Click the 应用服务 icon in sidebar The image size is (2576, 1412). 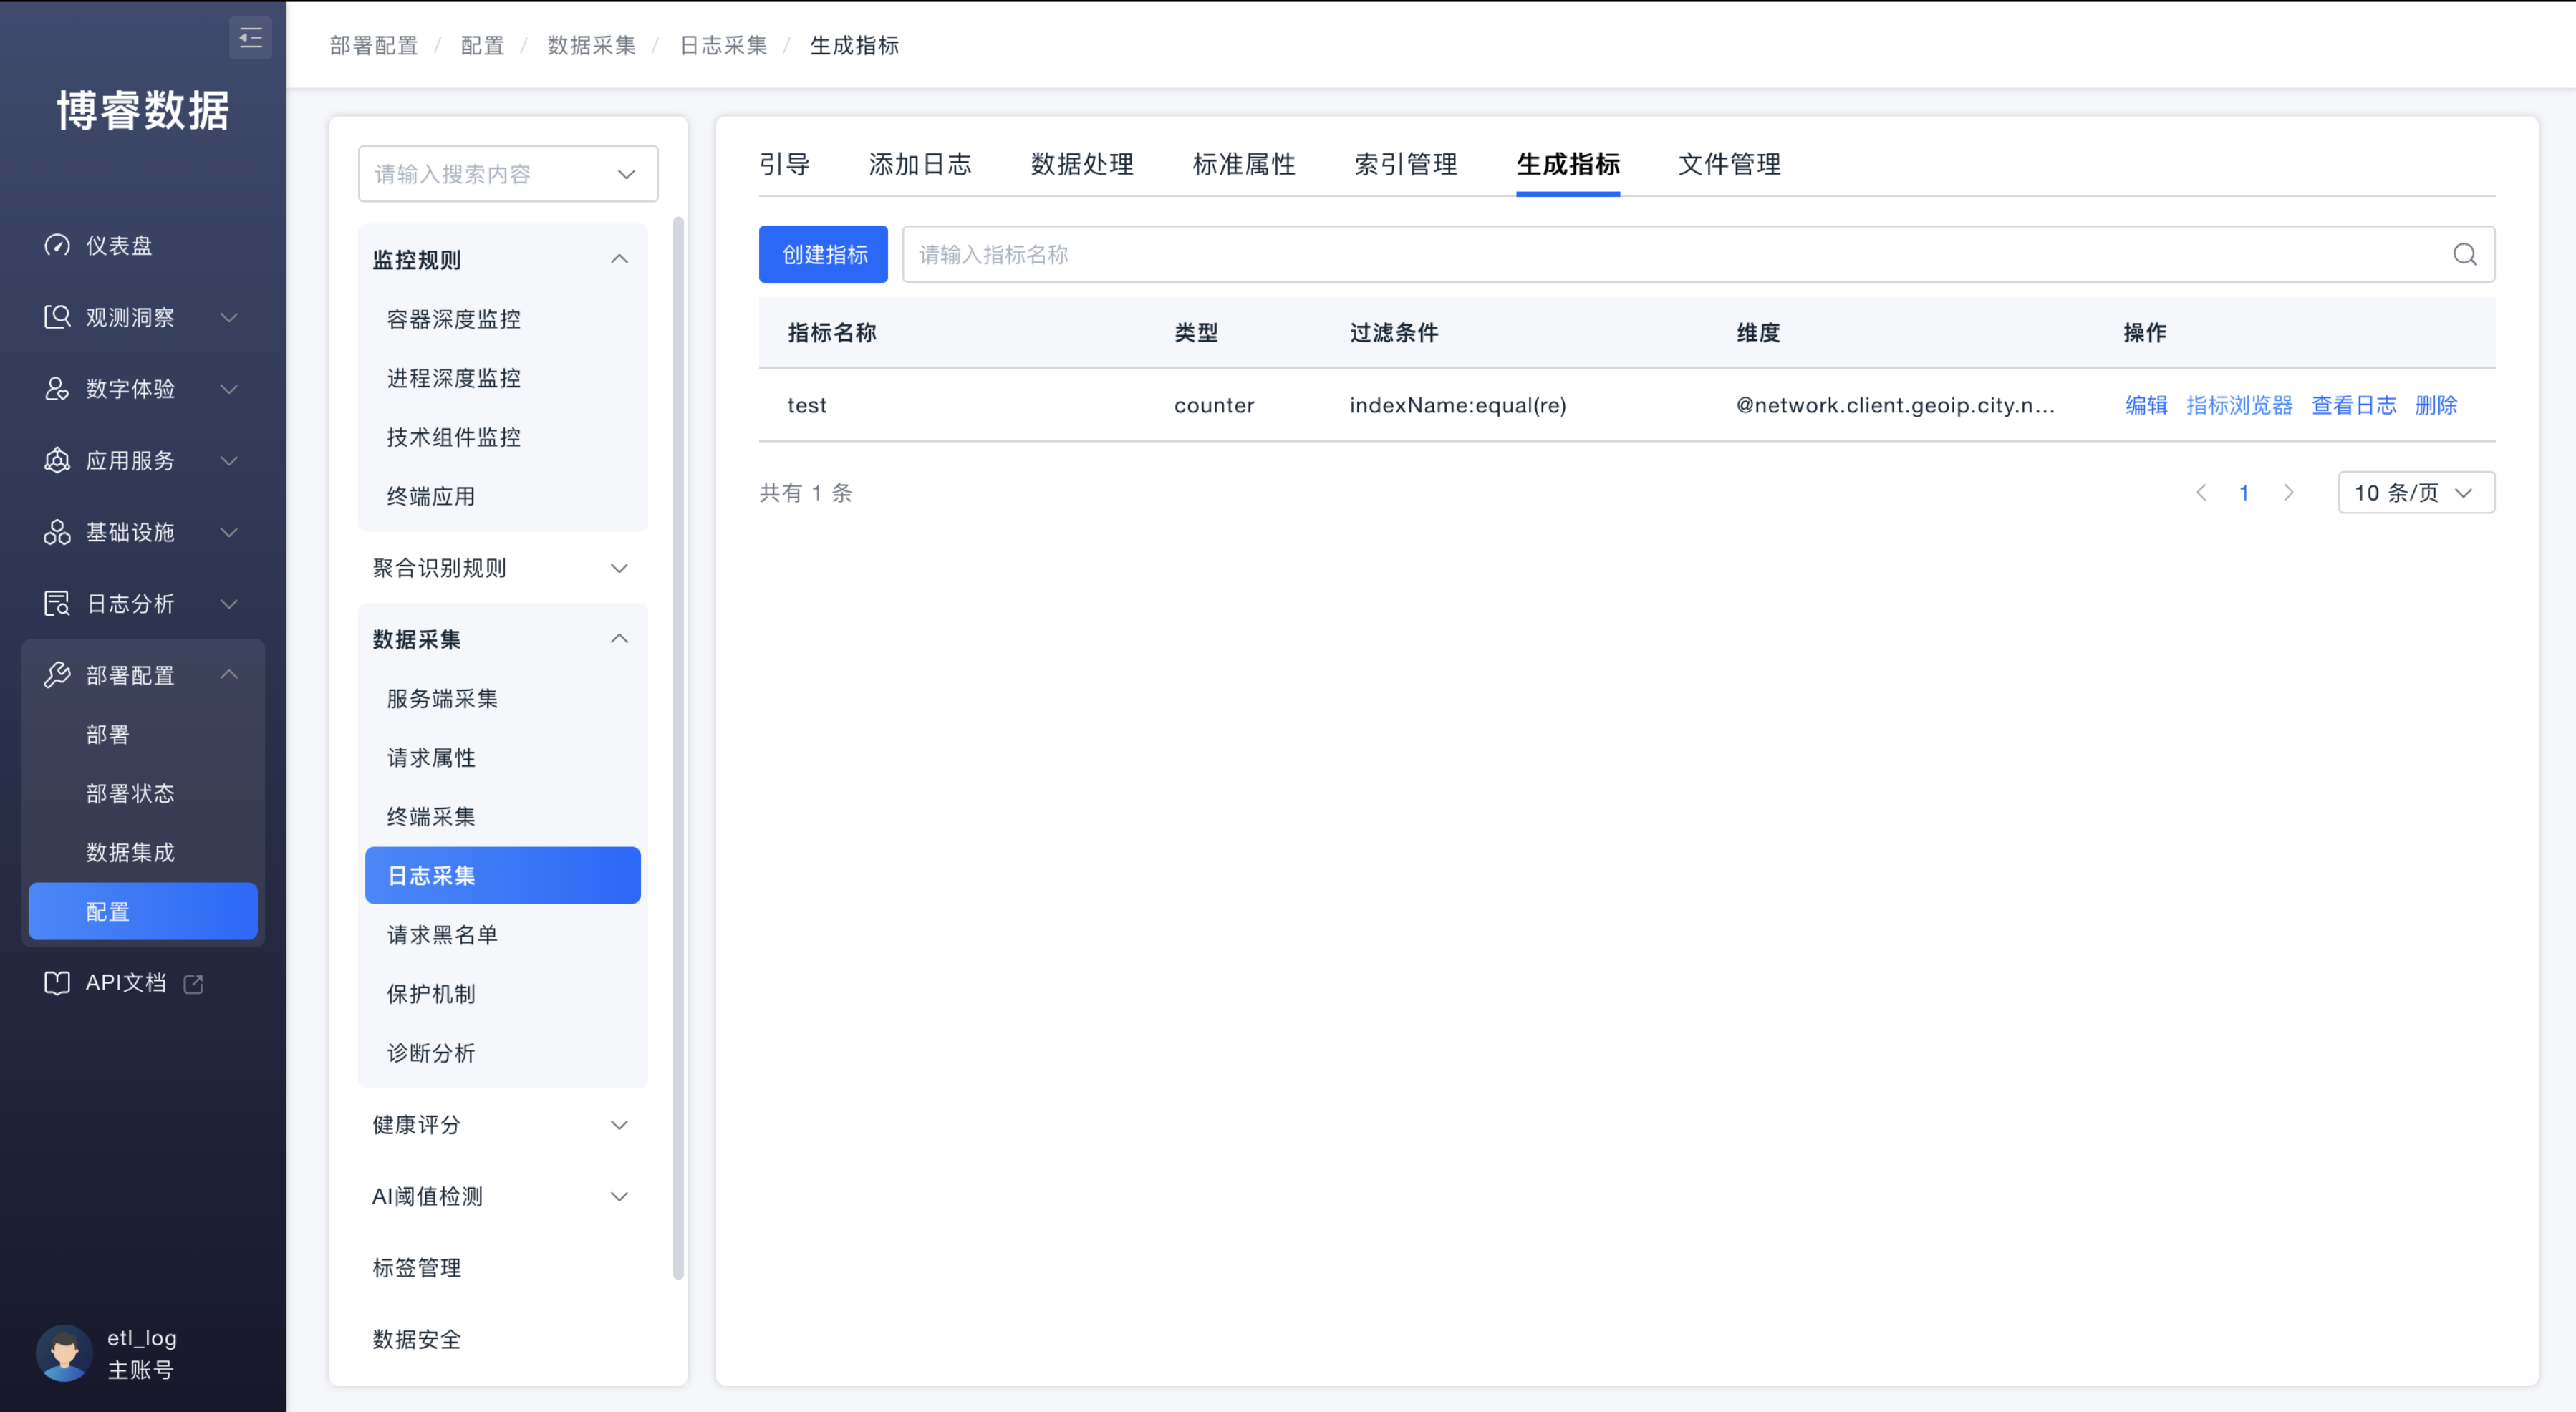tap(57, 460)
